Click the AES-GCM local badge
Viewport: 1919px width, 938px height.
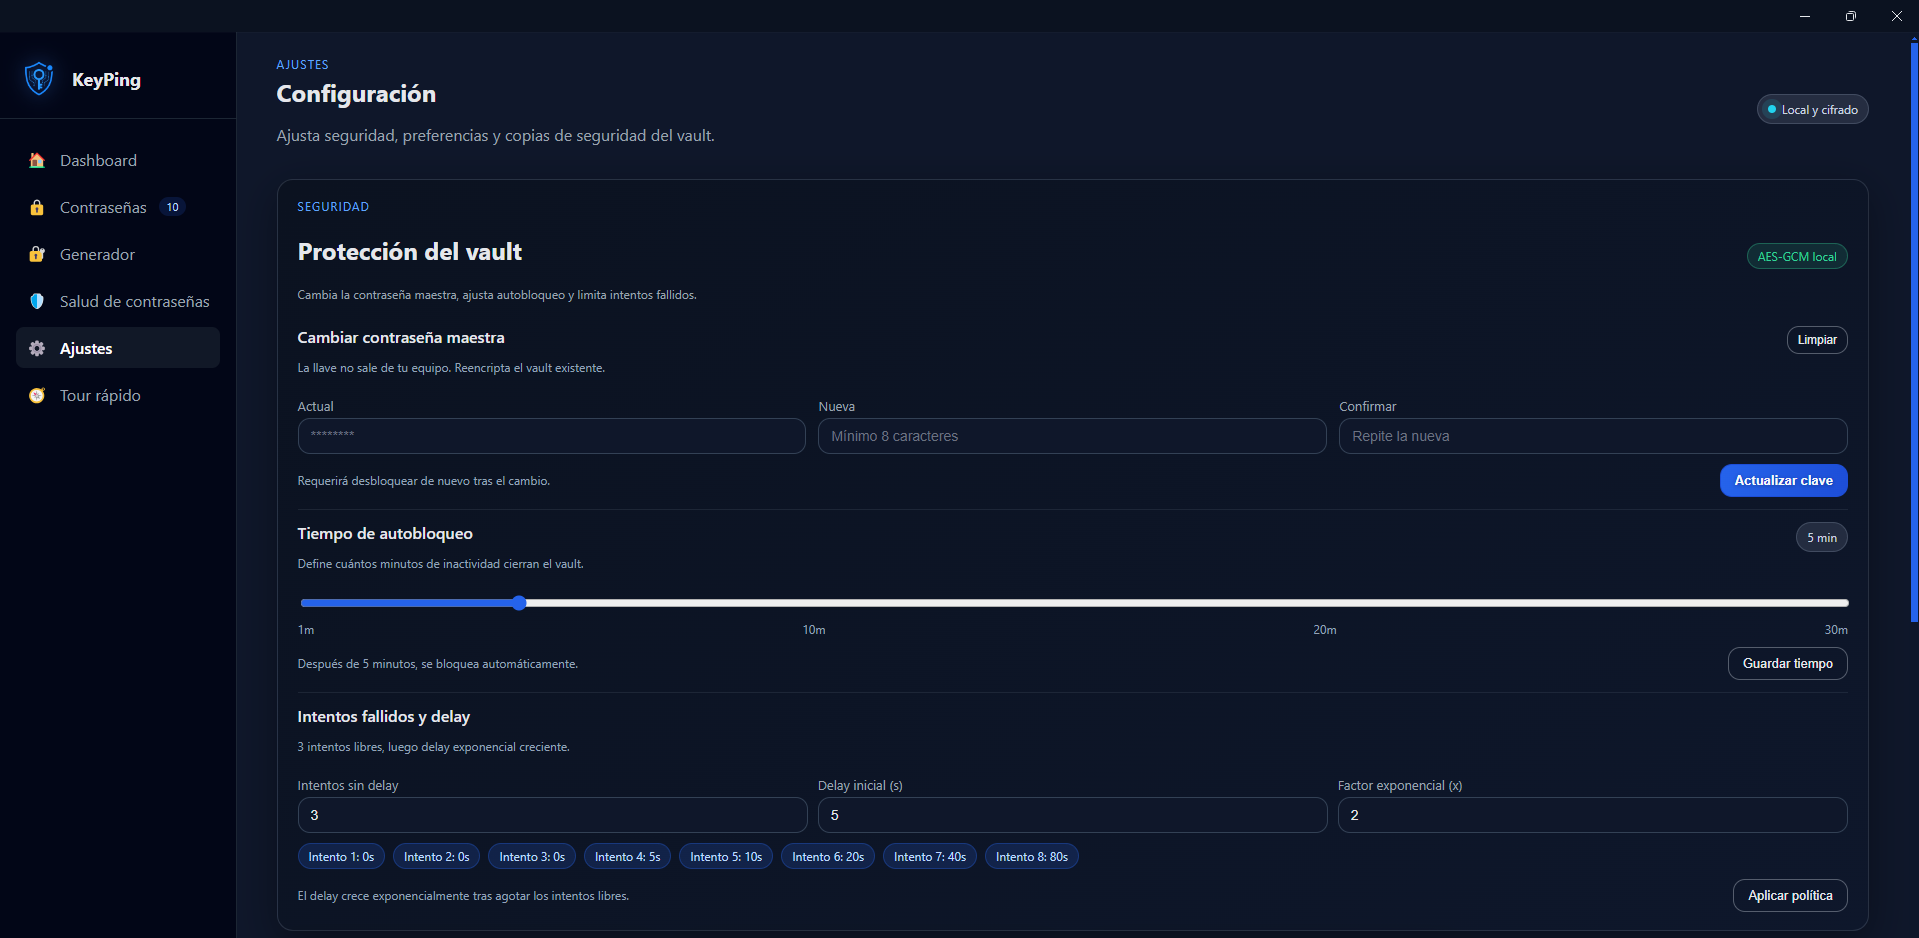click(1796, 257)
